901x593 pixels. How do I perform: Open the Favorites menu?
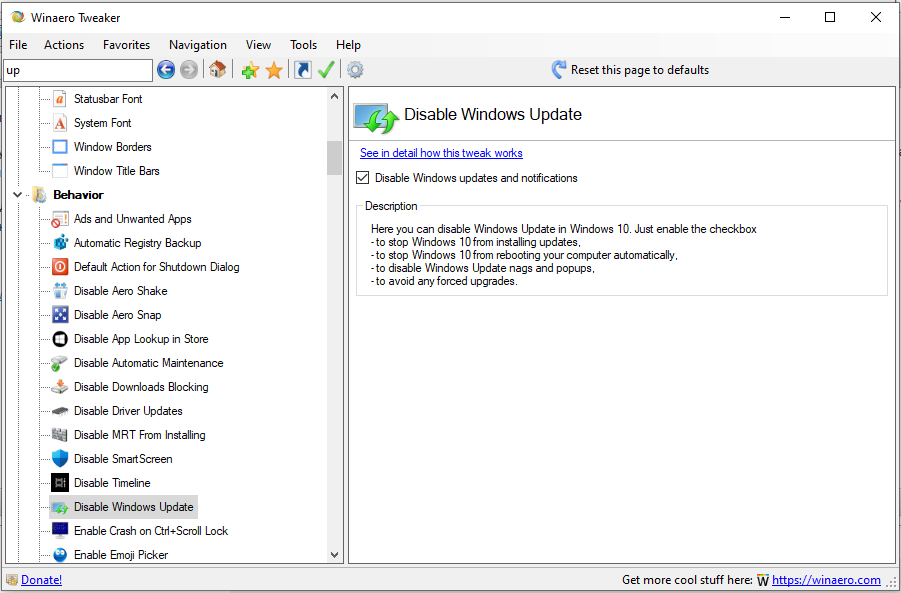[126, 45]
